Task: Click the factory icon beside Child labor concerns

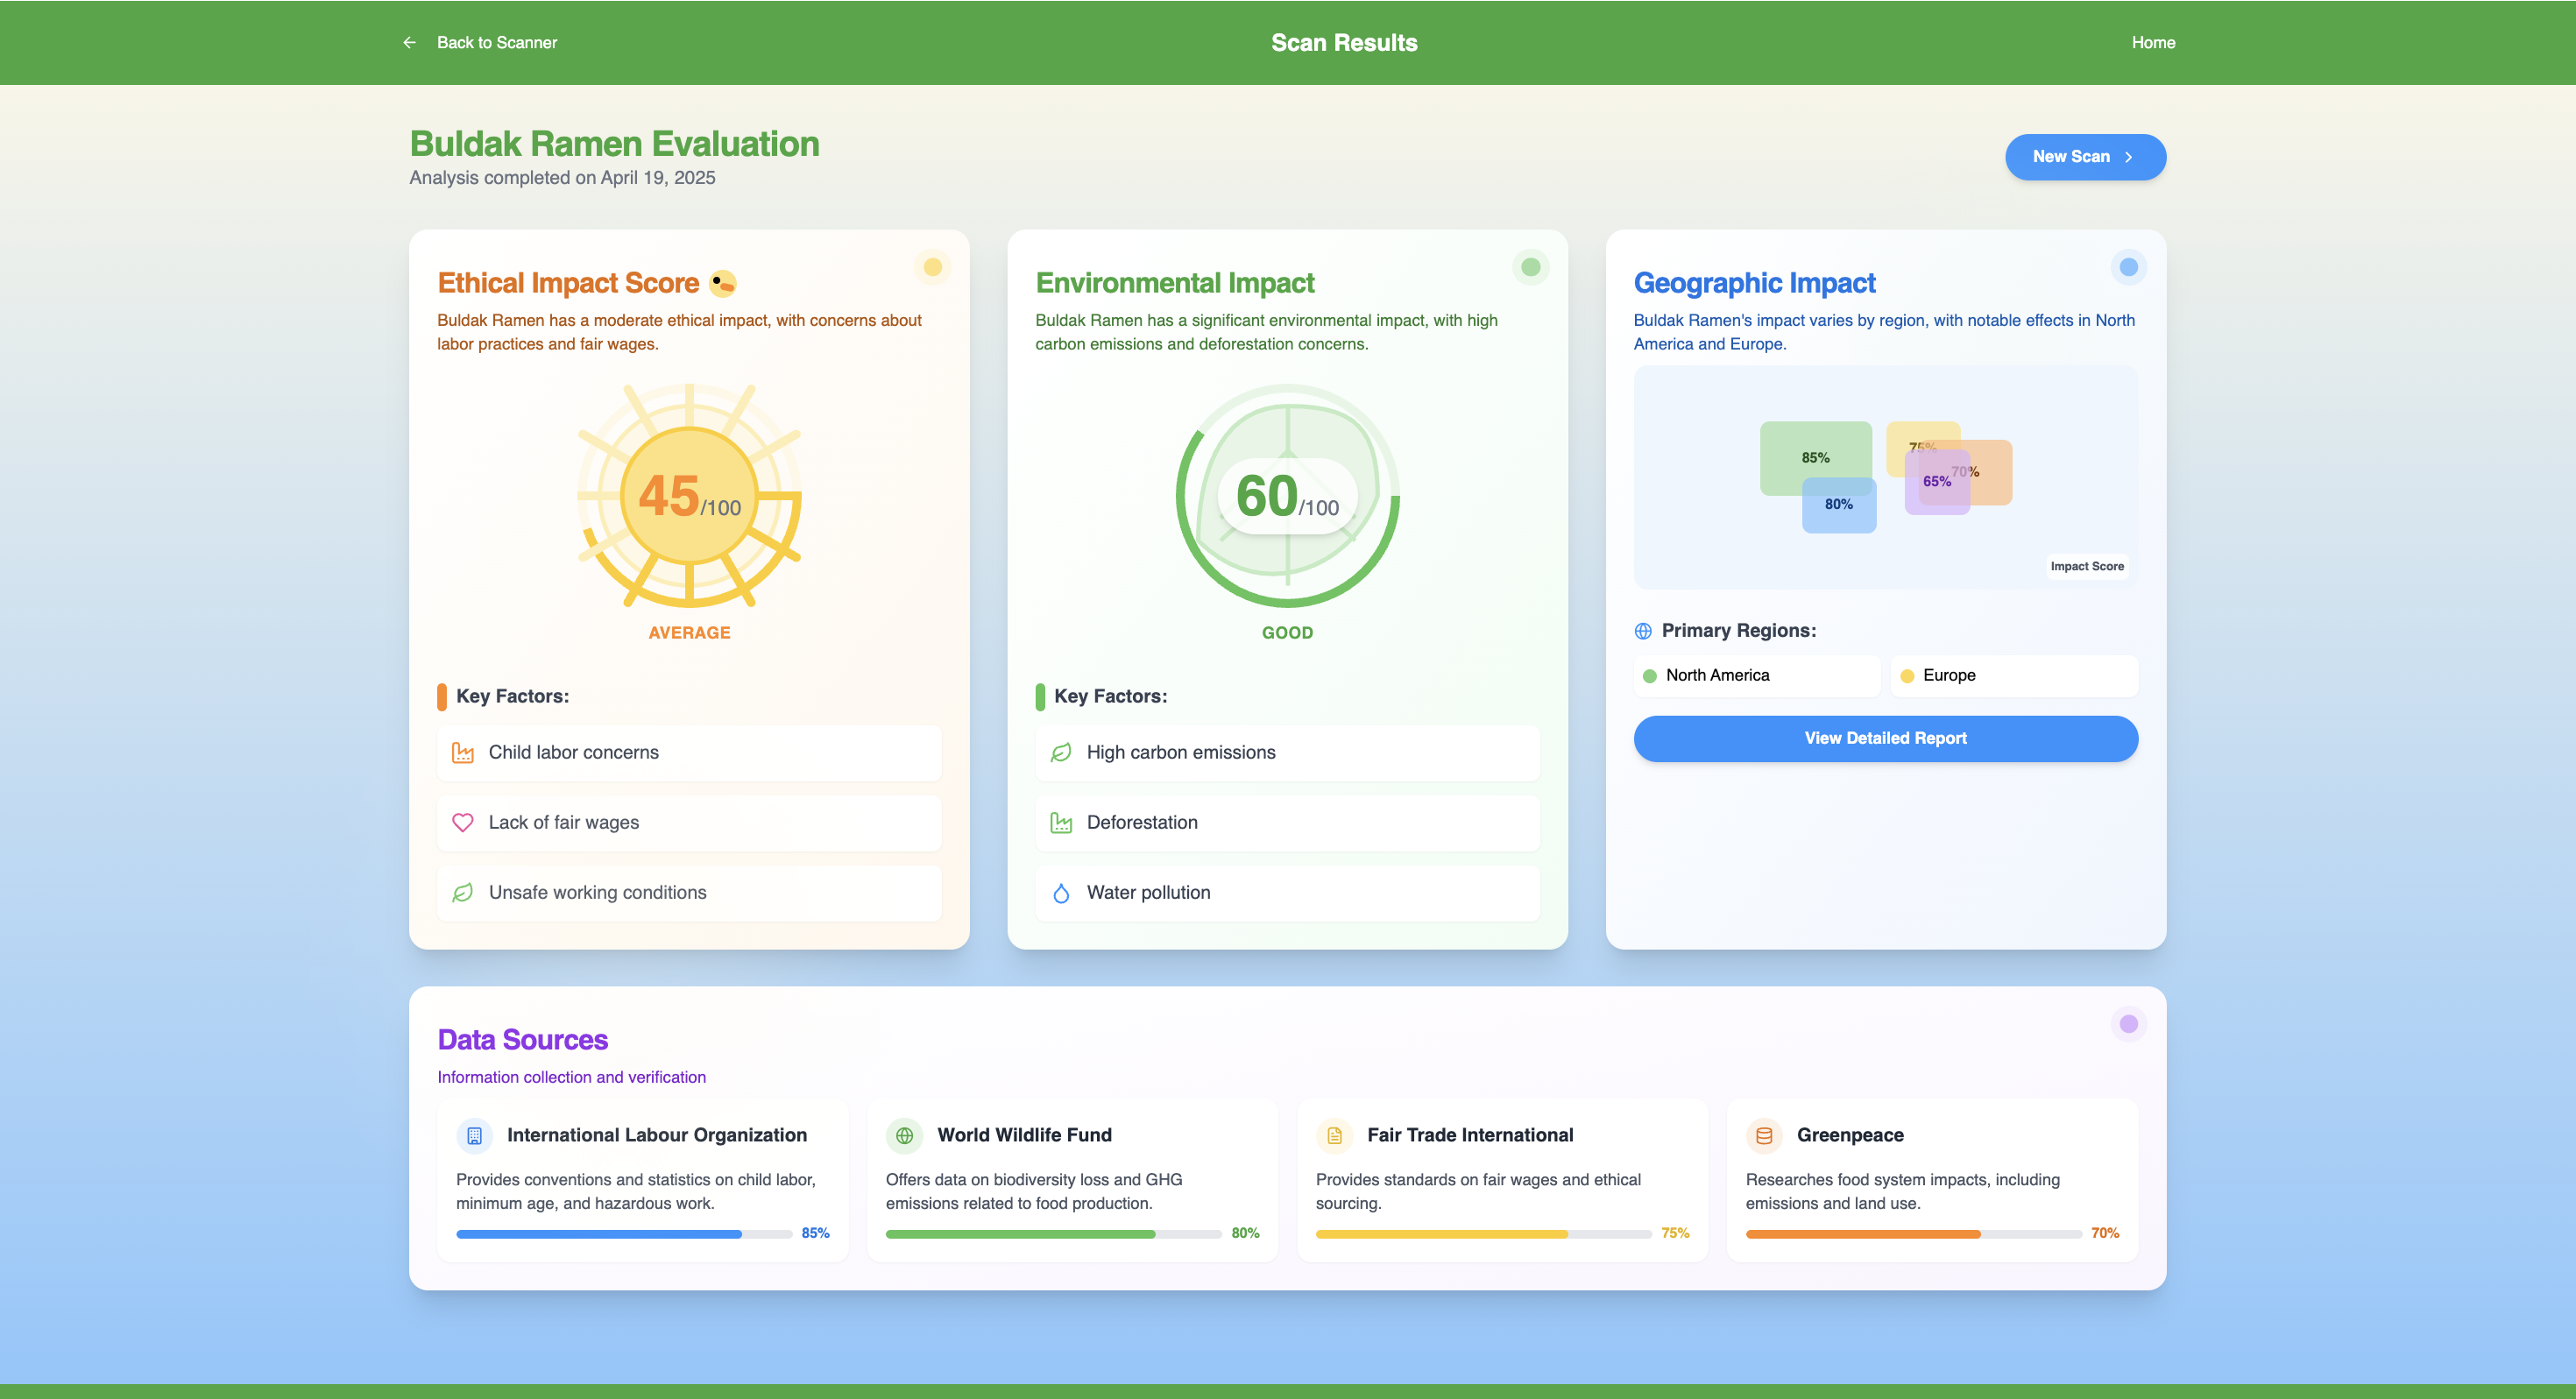Action: click(462, 753)
